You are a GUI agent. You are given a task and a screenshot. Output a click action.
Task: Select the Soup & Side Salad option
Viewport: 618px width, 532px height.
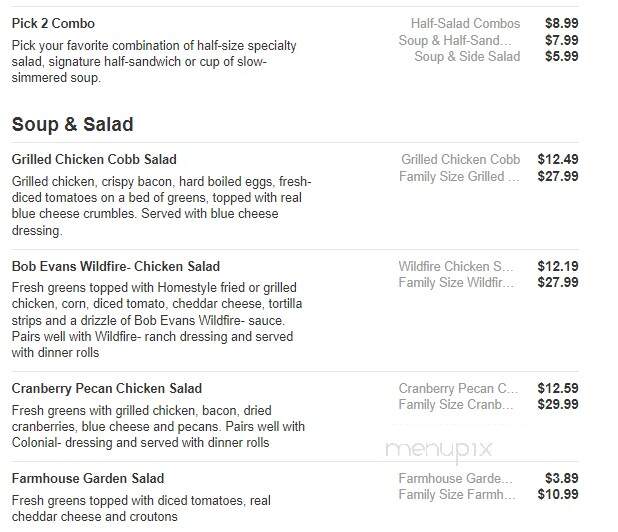pyautogui.click(x=467, y=56)
